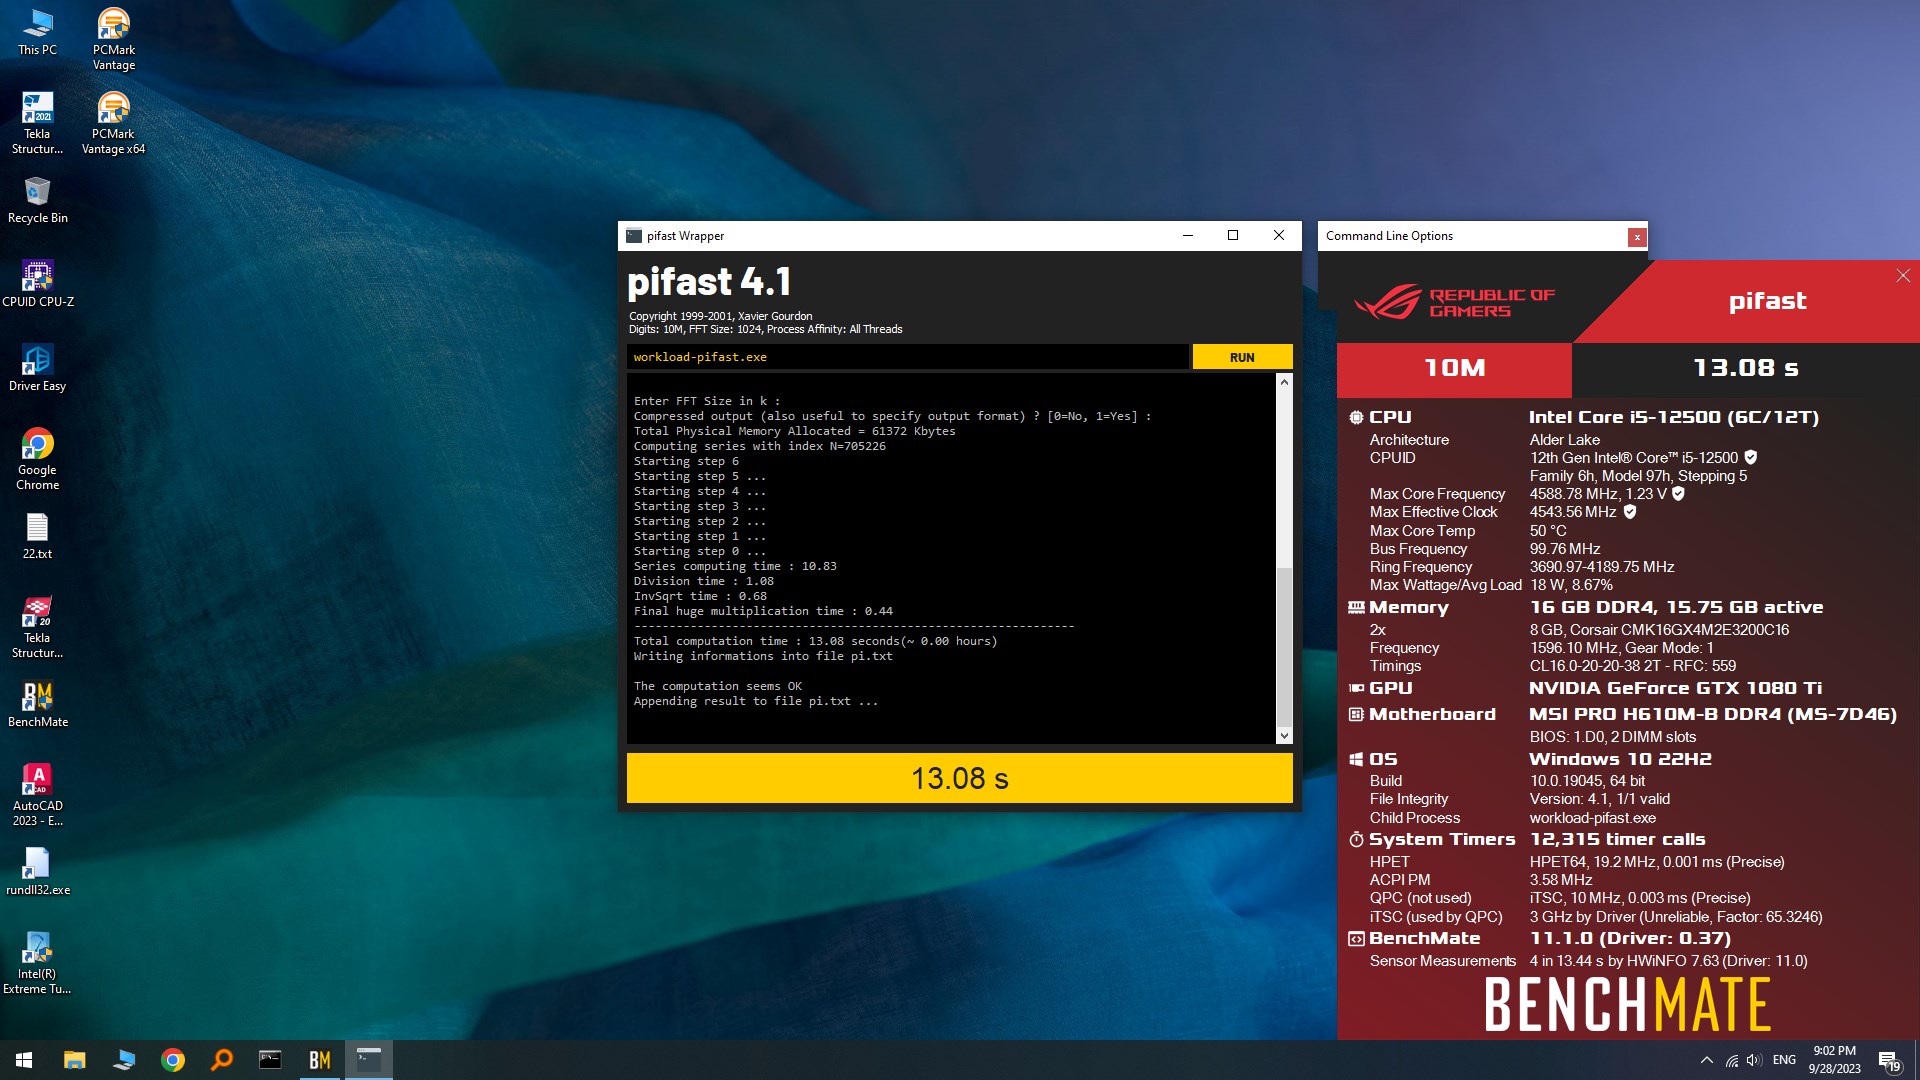
Task: Maximize the pifast Wrapper window
Action: pos(1233,236)
